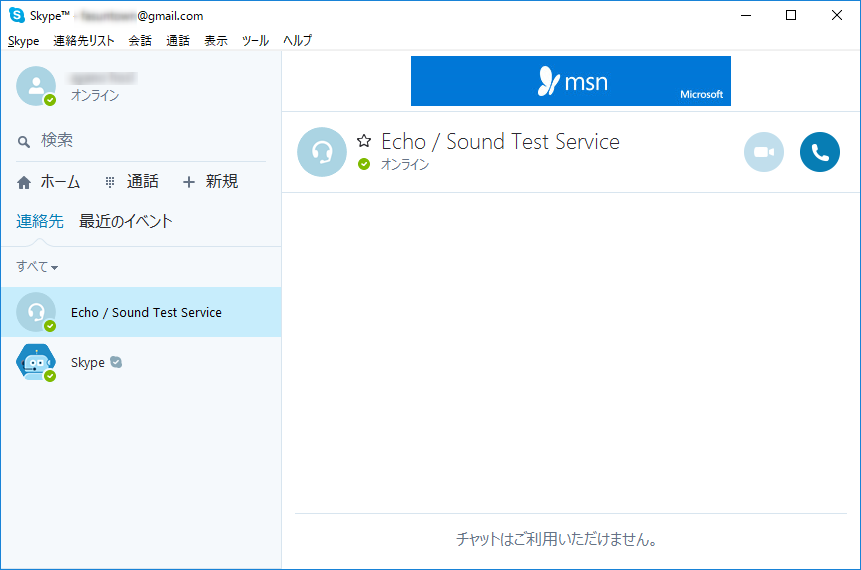Screen dimensions: 861x570
Task: Open your own profile avatar
Action: 36,86
